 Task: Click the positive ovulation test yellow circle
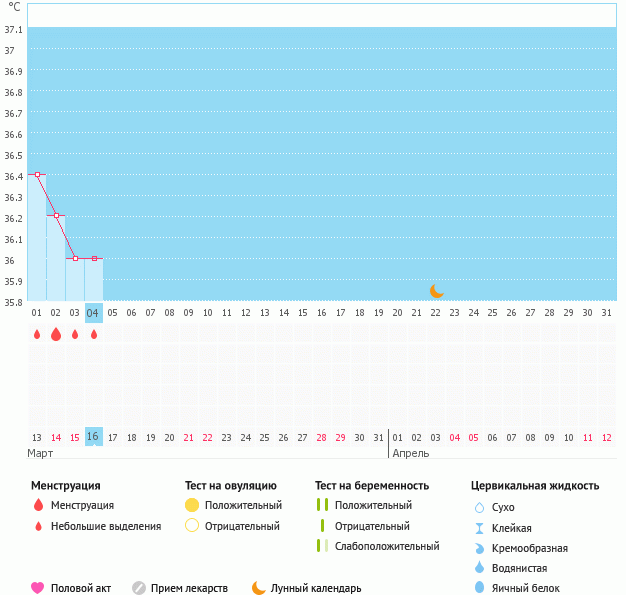(x=192, y=505)
